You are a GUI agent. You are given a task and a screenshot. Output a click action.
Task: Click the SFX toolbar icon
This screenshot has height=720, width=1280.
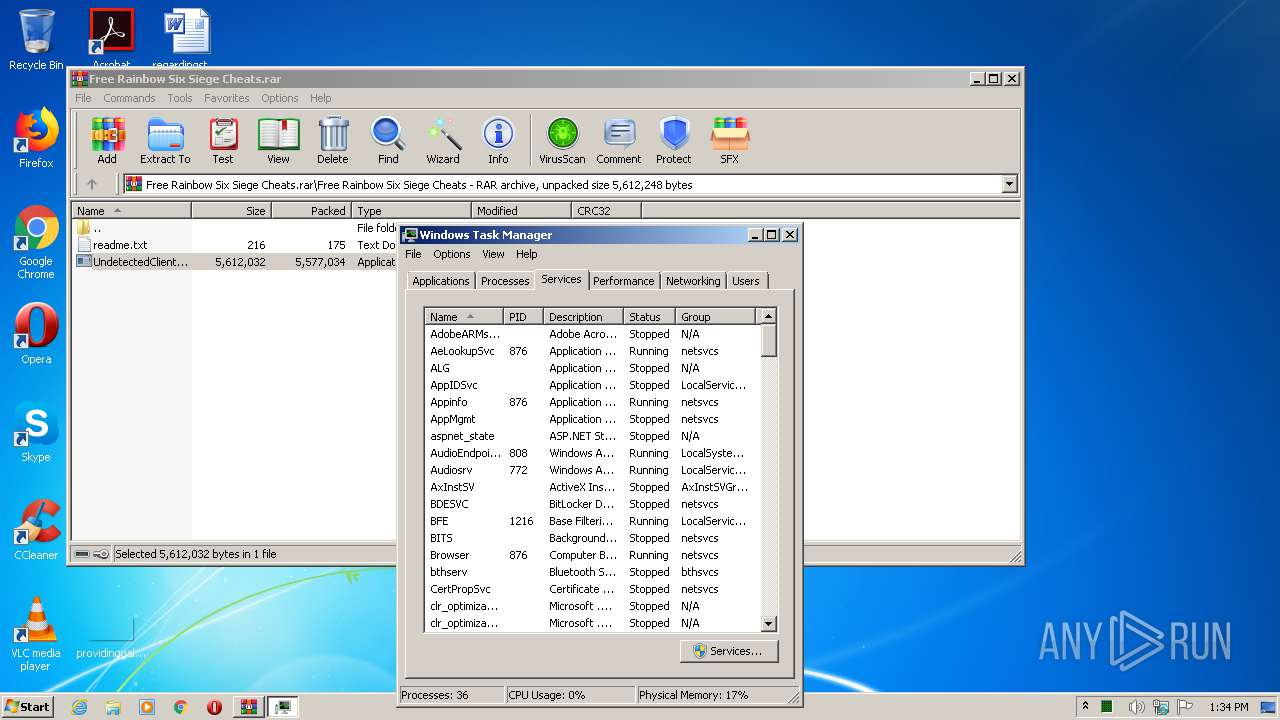coord(730,140)
